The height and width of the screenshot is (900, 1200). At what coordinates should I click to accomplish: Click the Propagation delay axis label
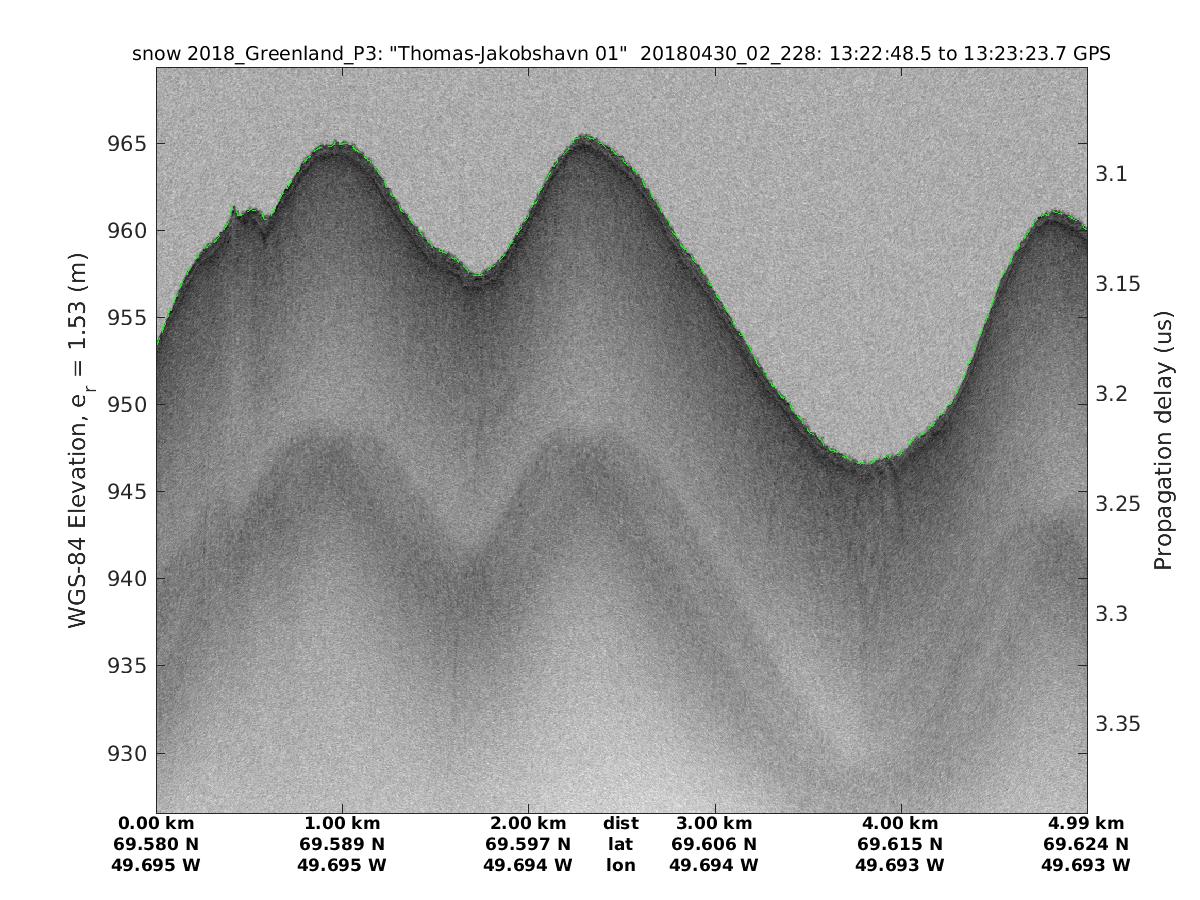coord(1162,440)
